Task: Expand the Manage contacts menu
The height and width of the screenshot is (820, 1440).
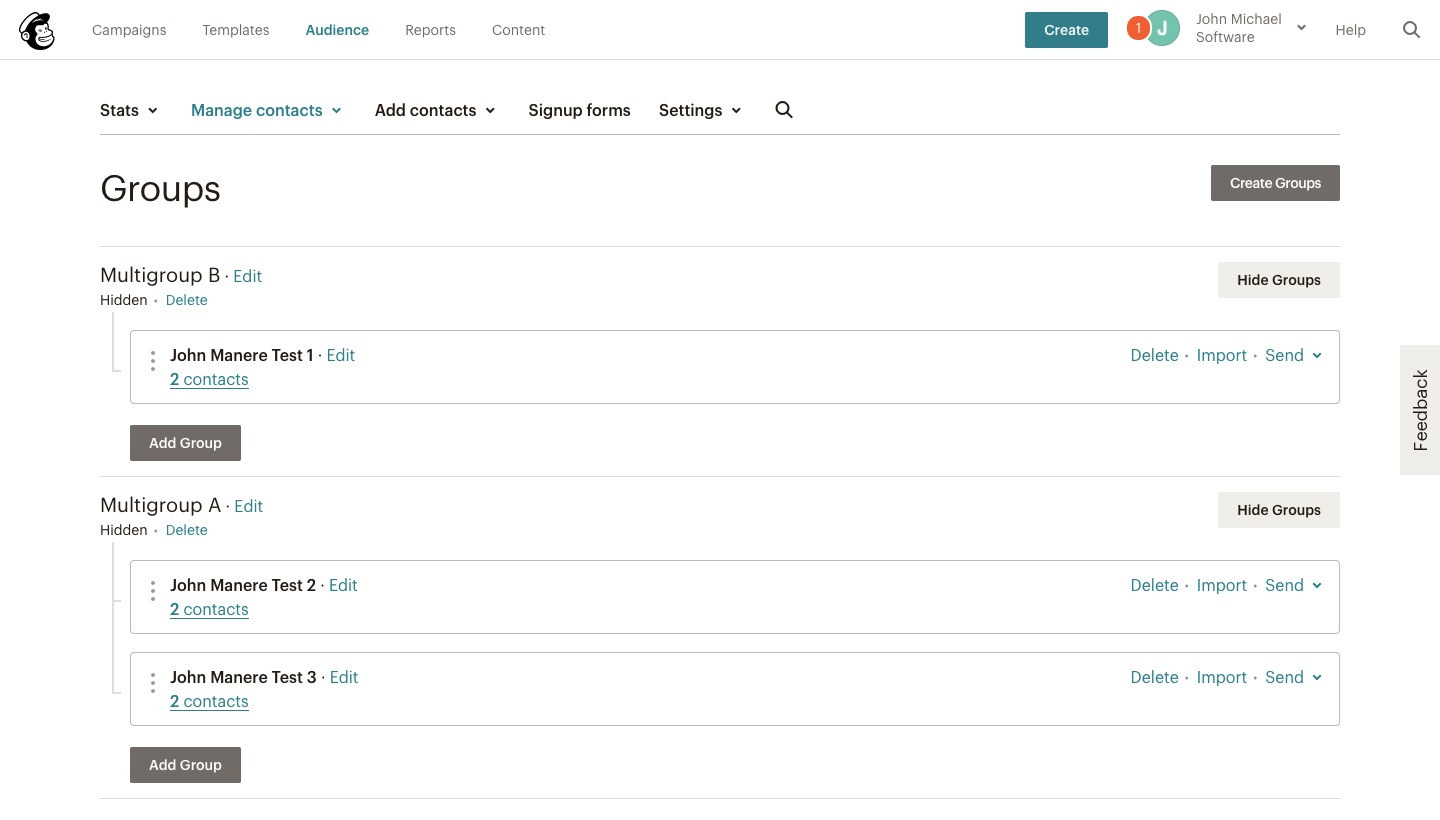Action: [266, 110]
